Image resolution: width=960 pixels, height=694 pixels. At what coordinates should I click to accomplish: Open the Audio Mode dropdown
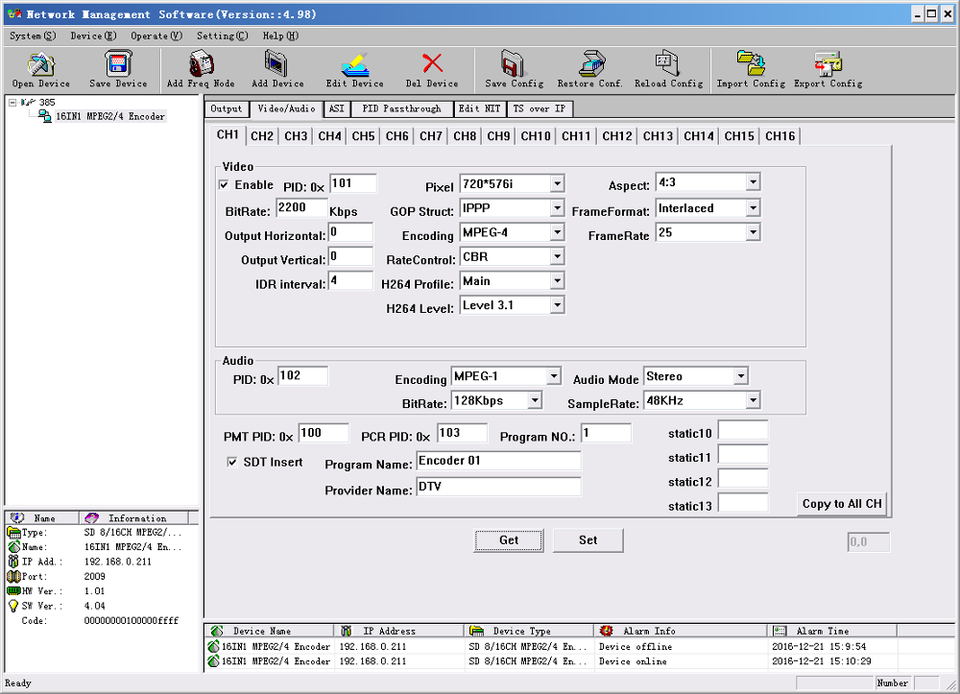point(740,377)
